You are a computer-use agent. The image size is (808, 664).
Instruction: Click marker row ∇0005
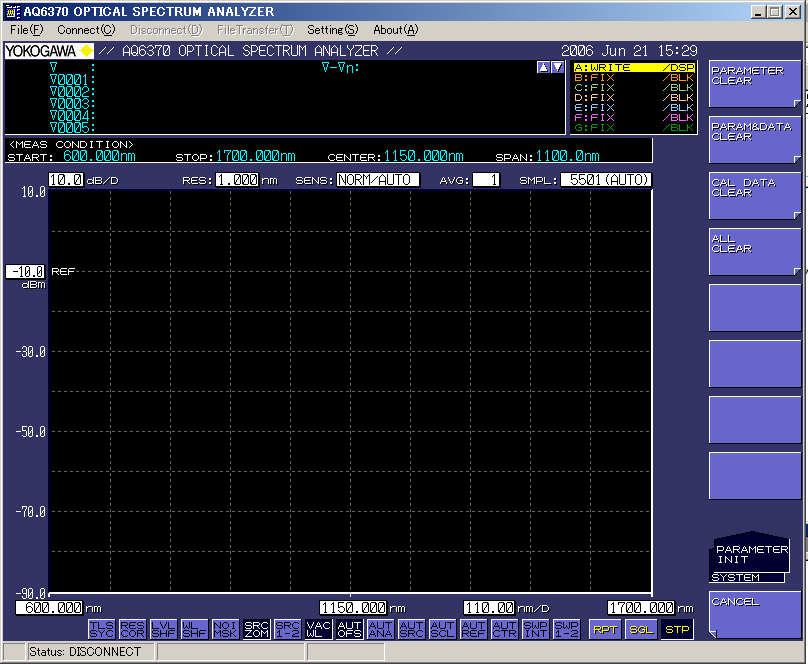point(73,127)
